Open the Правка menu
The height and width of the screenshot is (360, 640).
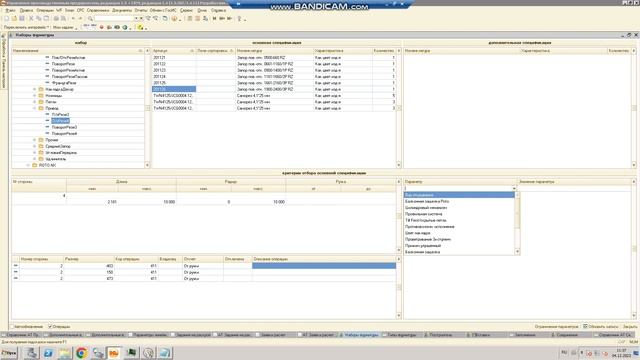[26, 10]
